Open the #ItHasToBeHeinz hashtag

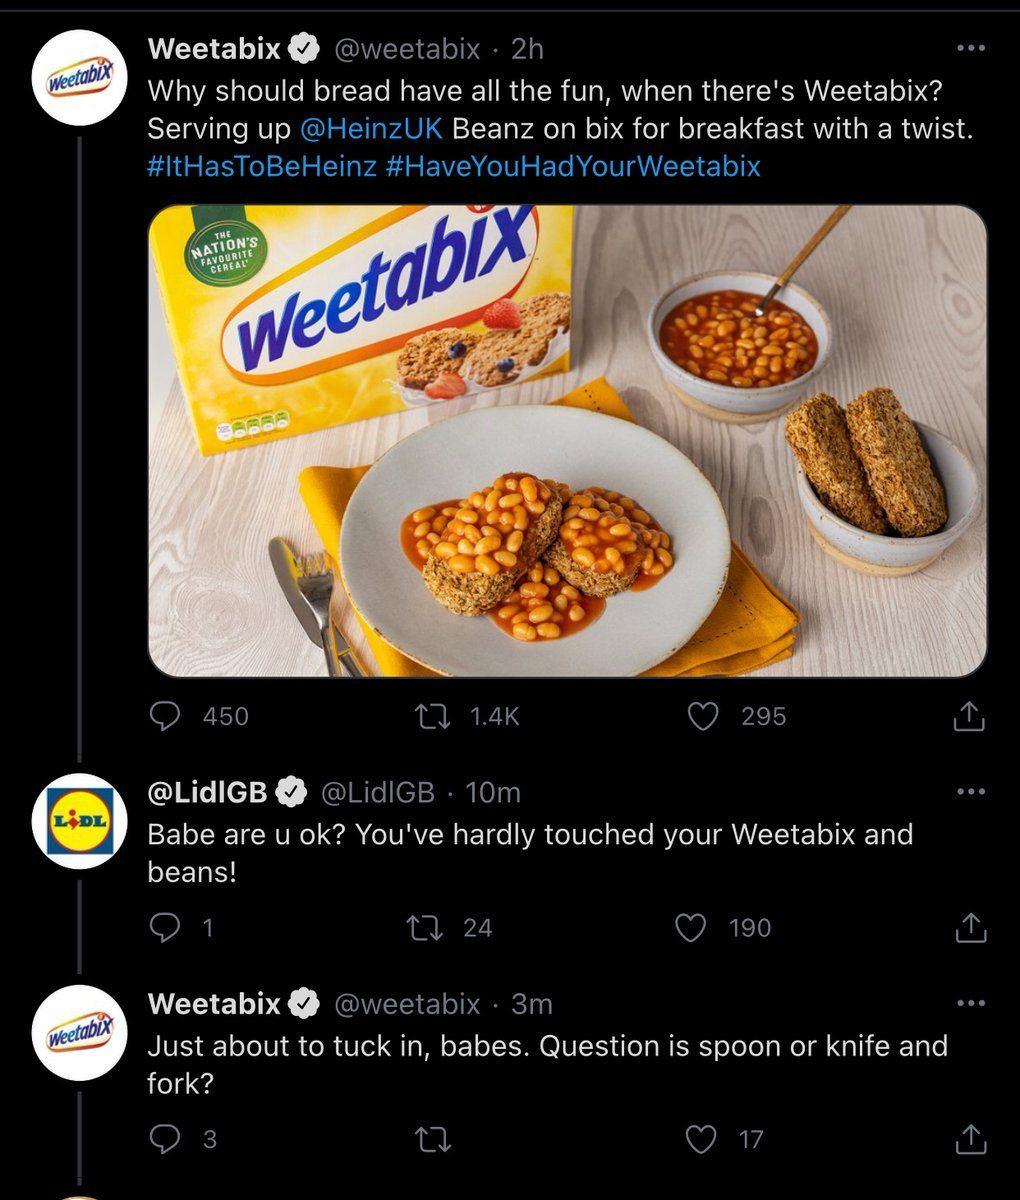tap(262, 165)
